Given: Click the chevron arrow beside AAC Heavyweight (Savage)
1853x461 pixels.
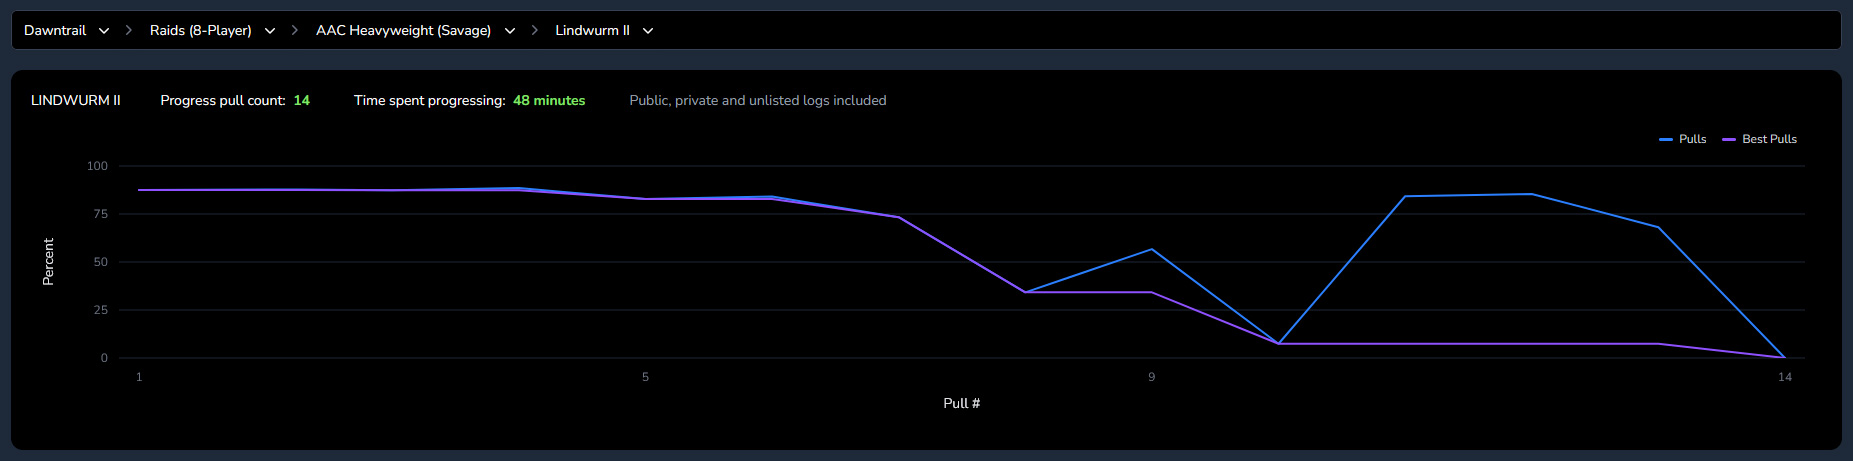Looking at the screenshot, I should (x=510, y=31).
